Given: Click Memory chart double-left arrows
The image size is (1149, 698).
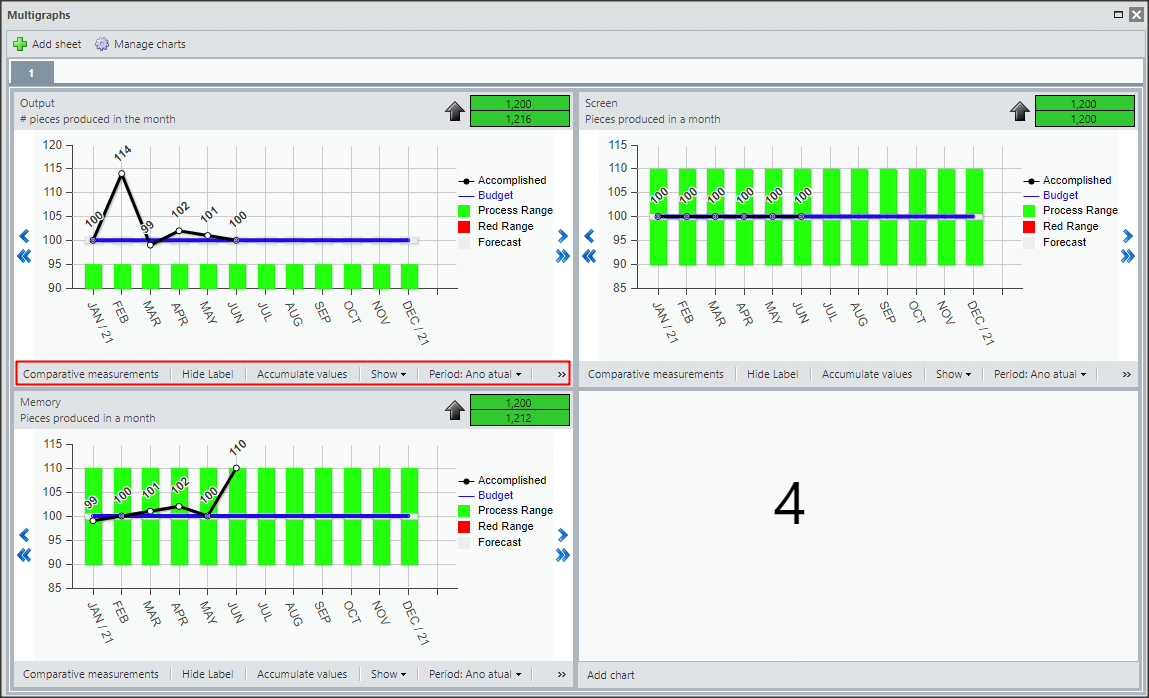Looking at the screenshot, I should tap(24, 554).
